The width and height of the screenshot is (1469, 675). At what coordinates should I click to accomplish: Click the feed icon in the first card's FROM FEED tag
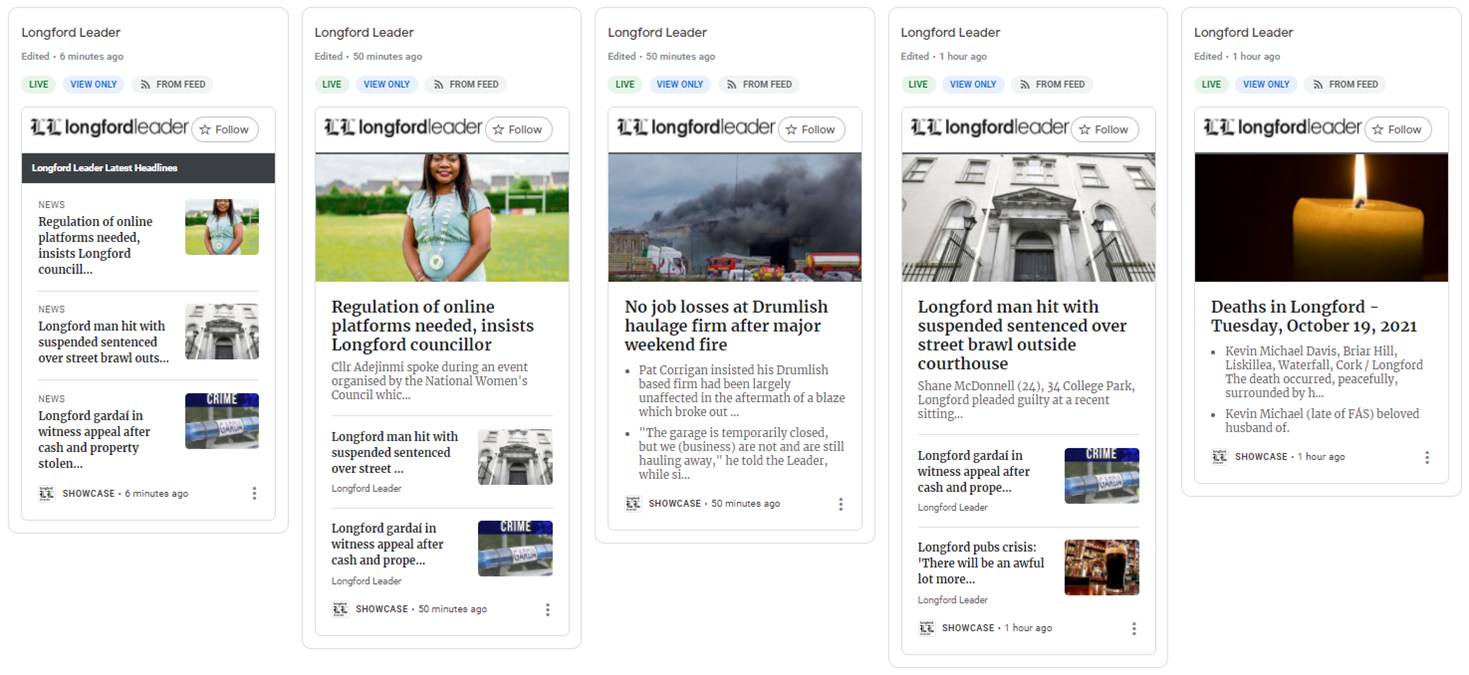146,85
